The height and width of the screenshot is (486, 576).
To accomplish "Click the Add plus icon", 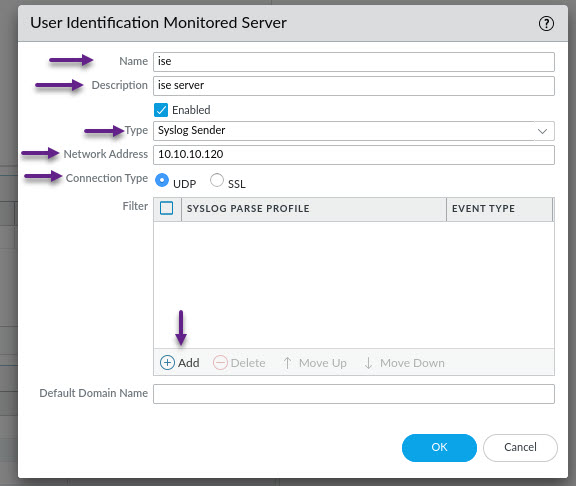I will pos(167,363).
